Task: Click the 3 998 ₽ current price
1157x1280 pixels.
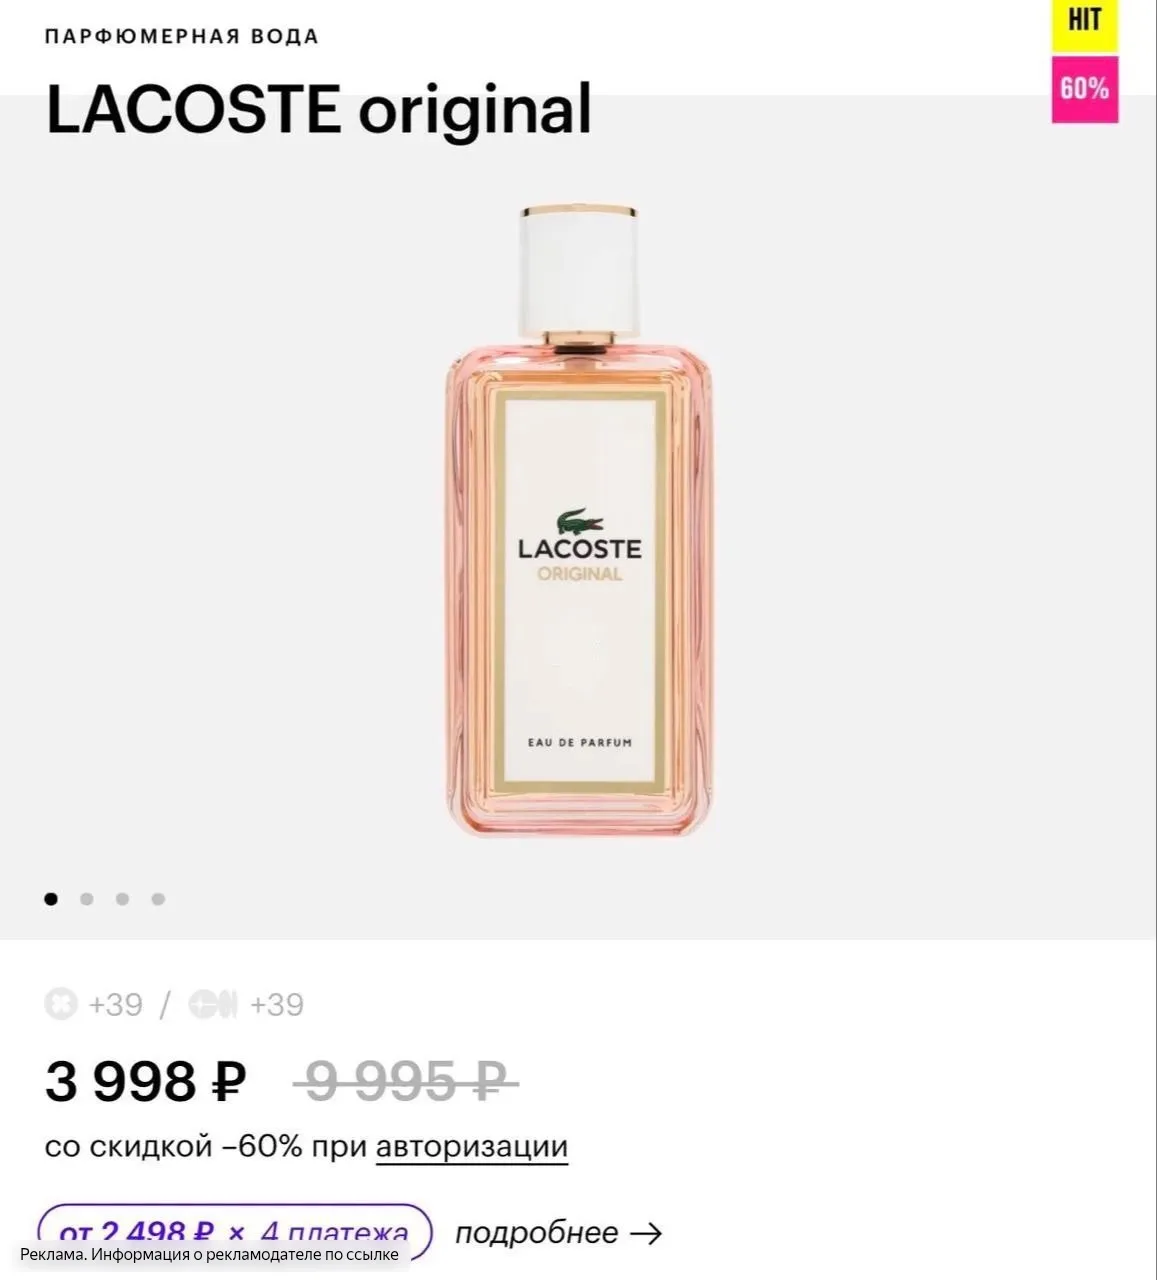Action: point(145,1081)
